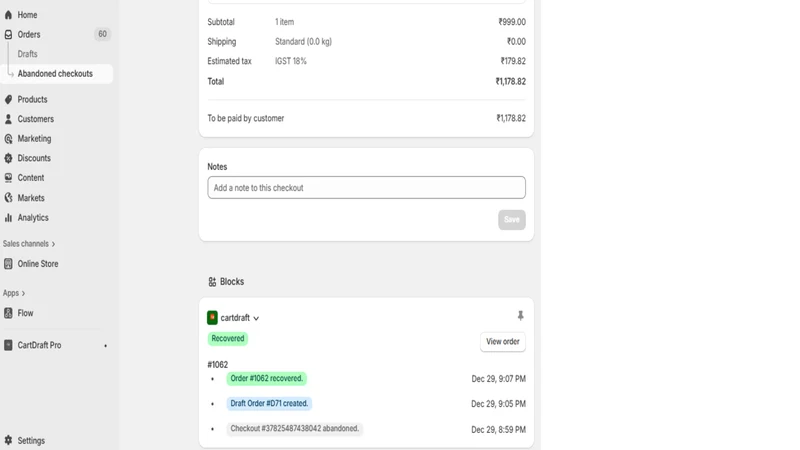Click the Online Store icon
800x450 pixels.
point(8,264)
